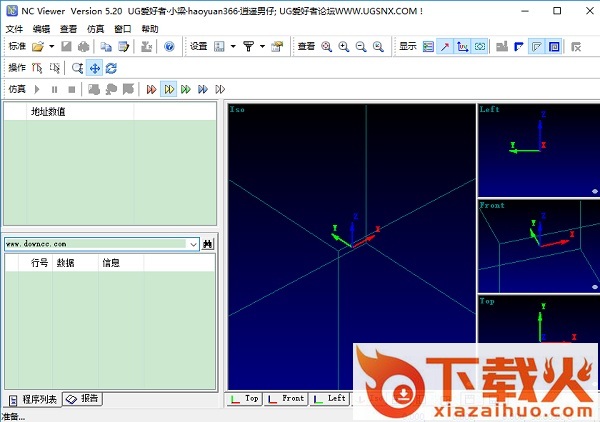Select the pan move tool icon

click(x=94, y=68)
